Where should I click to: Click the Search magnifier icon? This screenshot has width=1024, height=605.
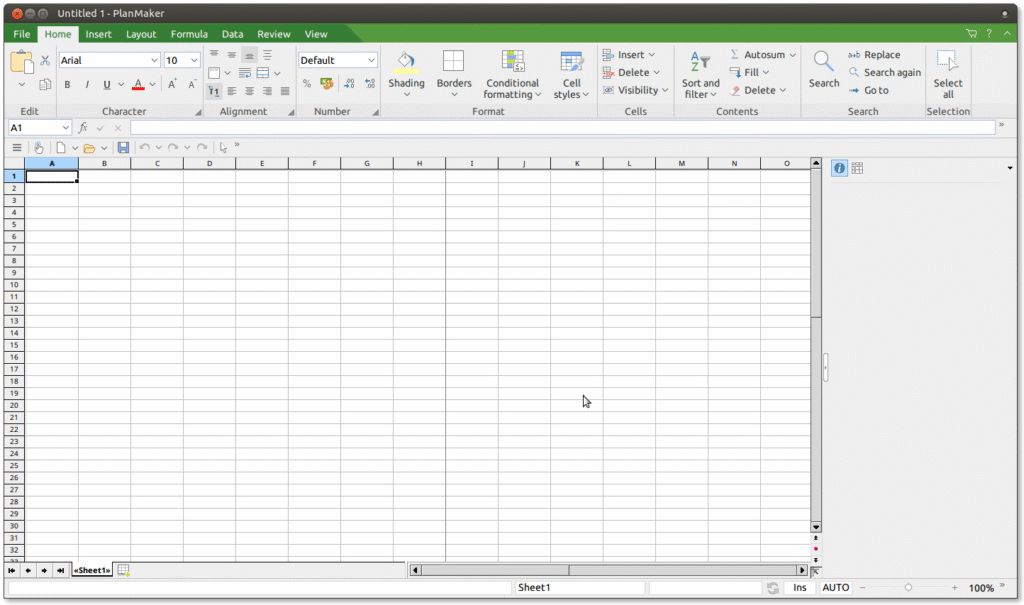823,62
